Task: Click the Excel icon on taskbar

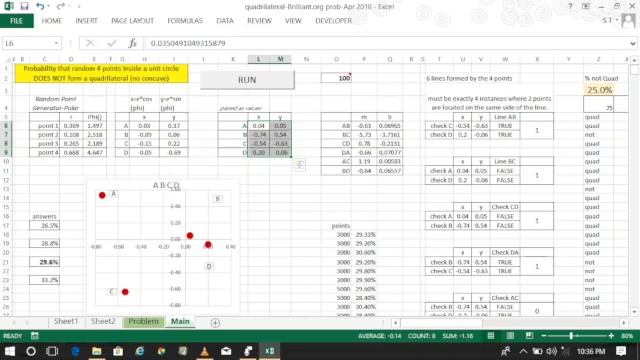Action: point(269,351)
